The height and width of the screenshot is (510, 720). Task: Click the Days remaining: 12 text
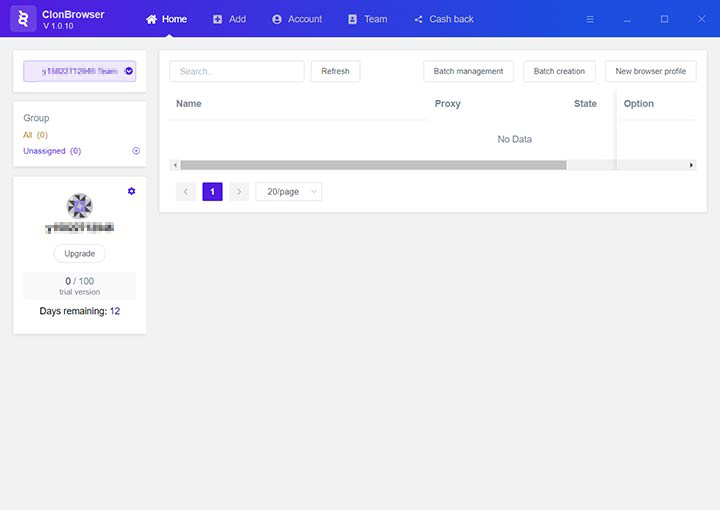point(79,311)
